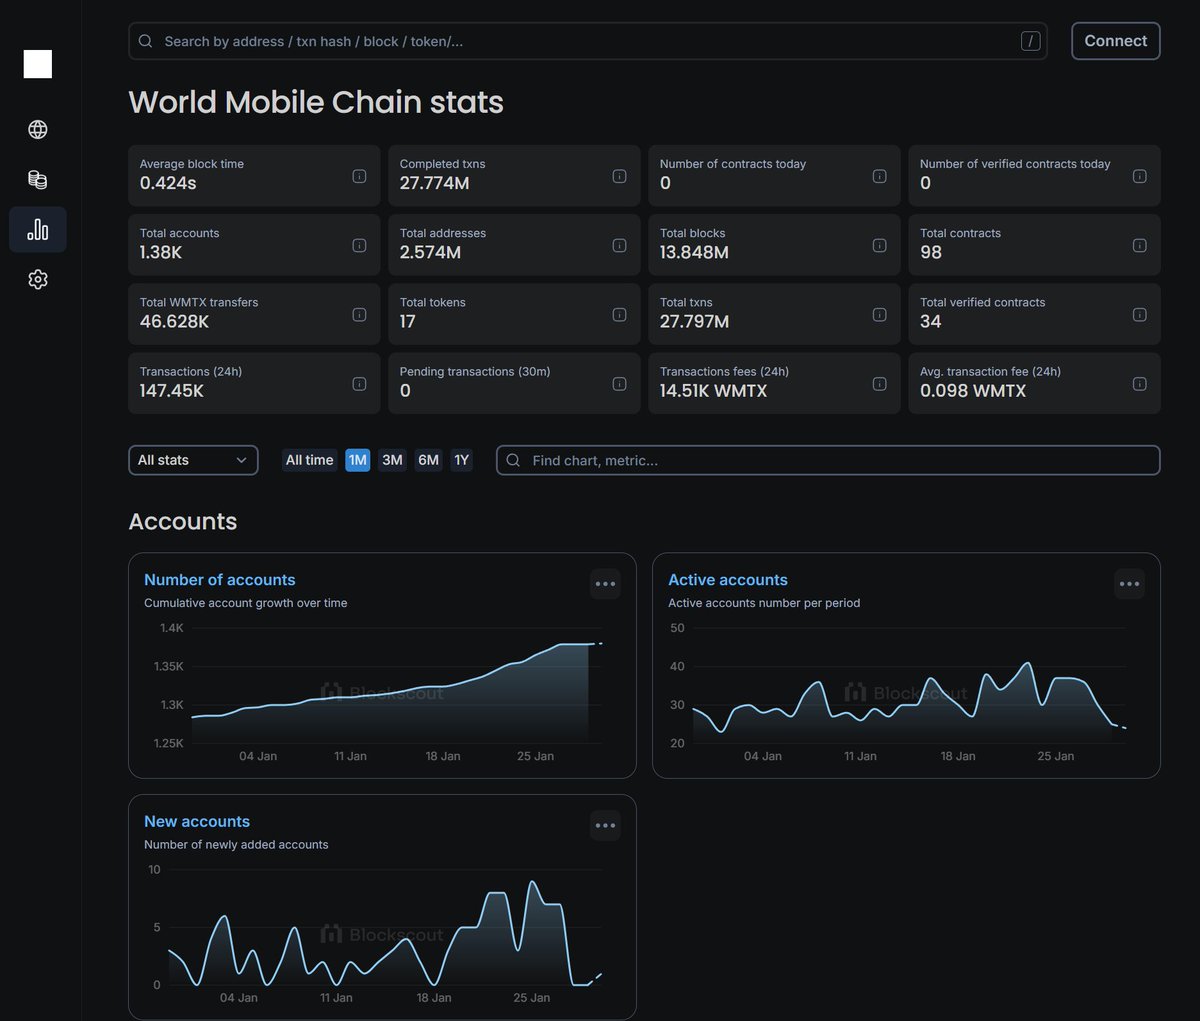The image size is (1200, 1021).
Task: Switch to the 6M time range
Action: (x=428, y=460)
